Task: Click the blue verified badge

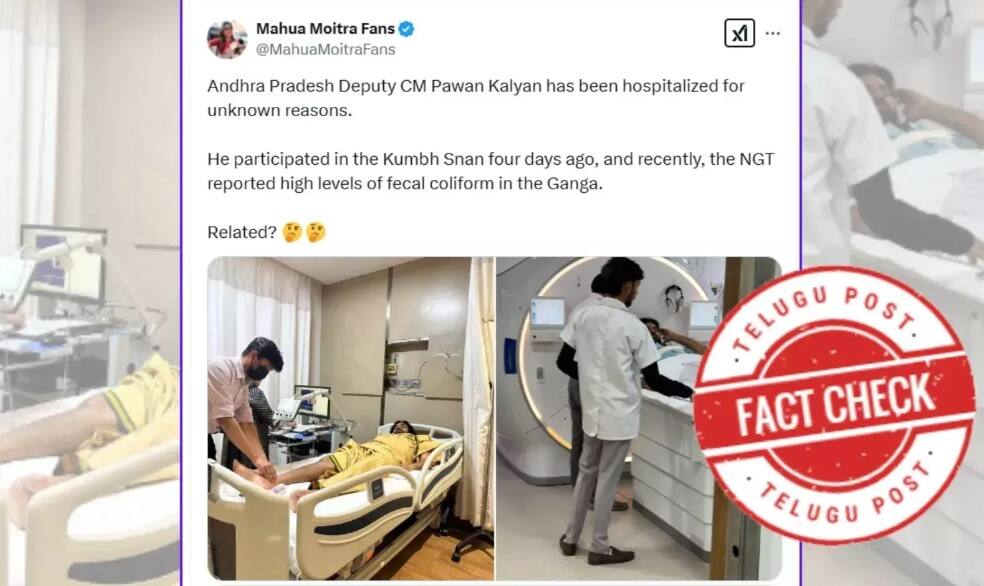Action: point(406,29)
